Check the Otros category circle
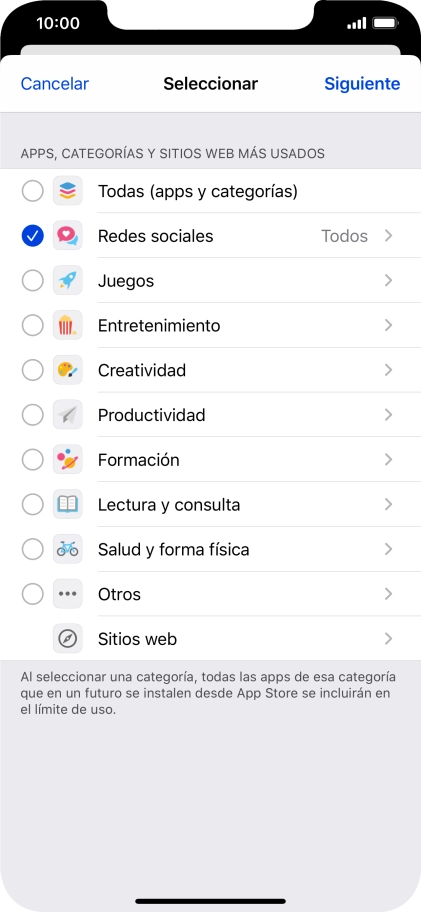 (33, 594)
